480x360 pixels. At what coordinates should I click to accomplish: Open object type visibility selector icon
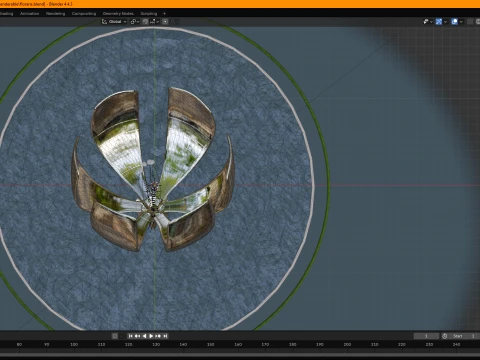[x=428, y=22]
